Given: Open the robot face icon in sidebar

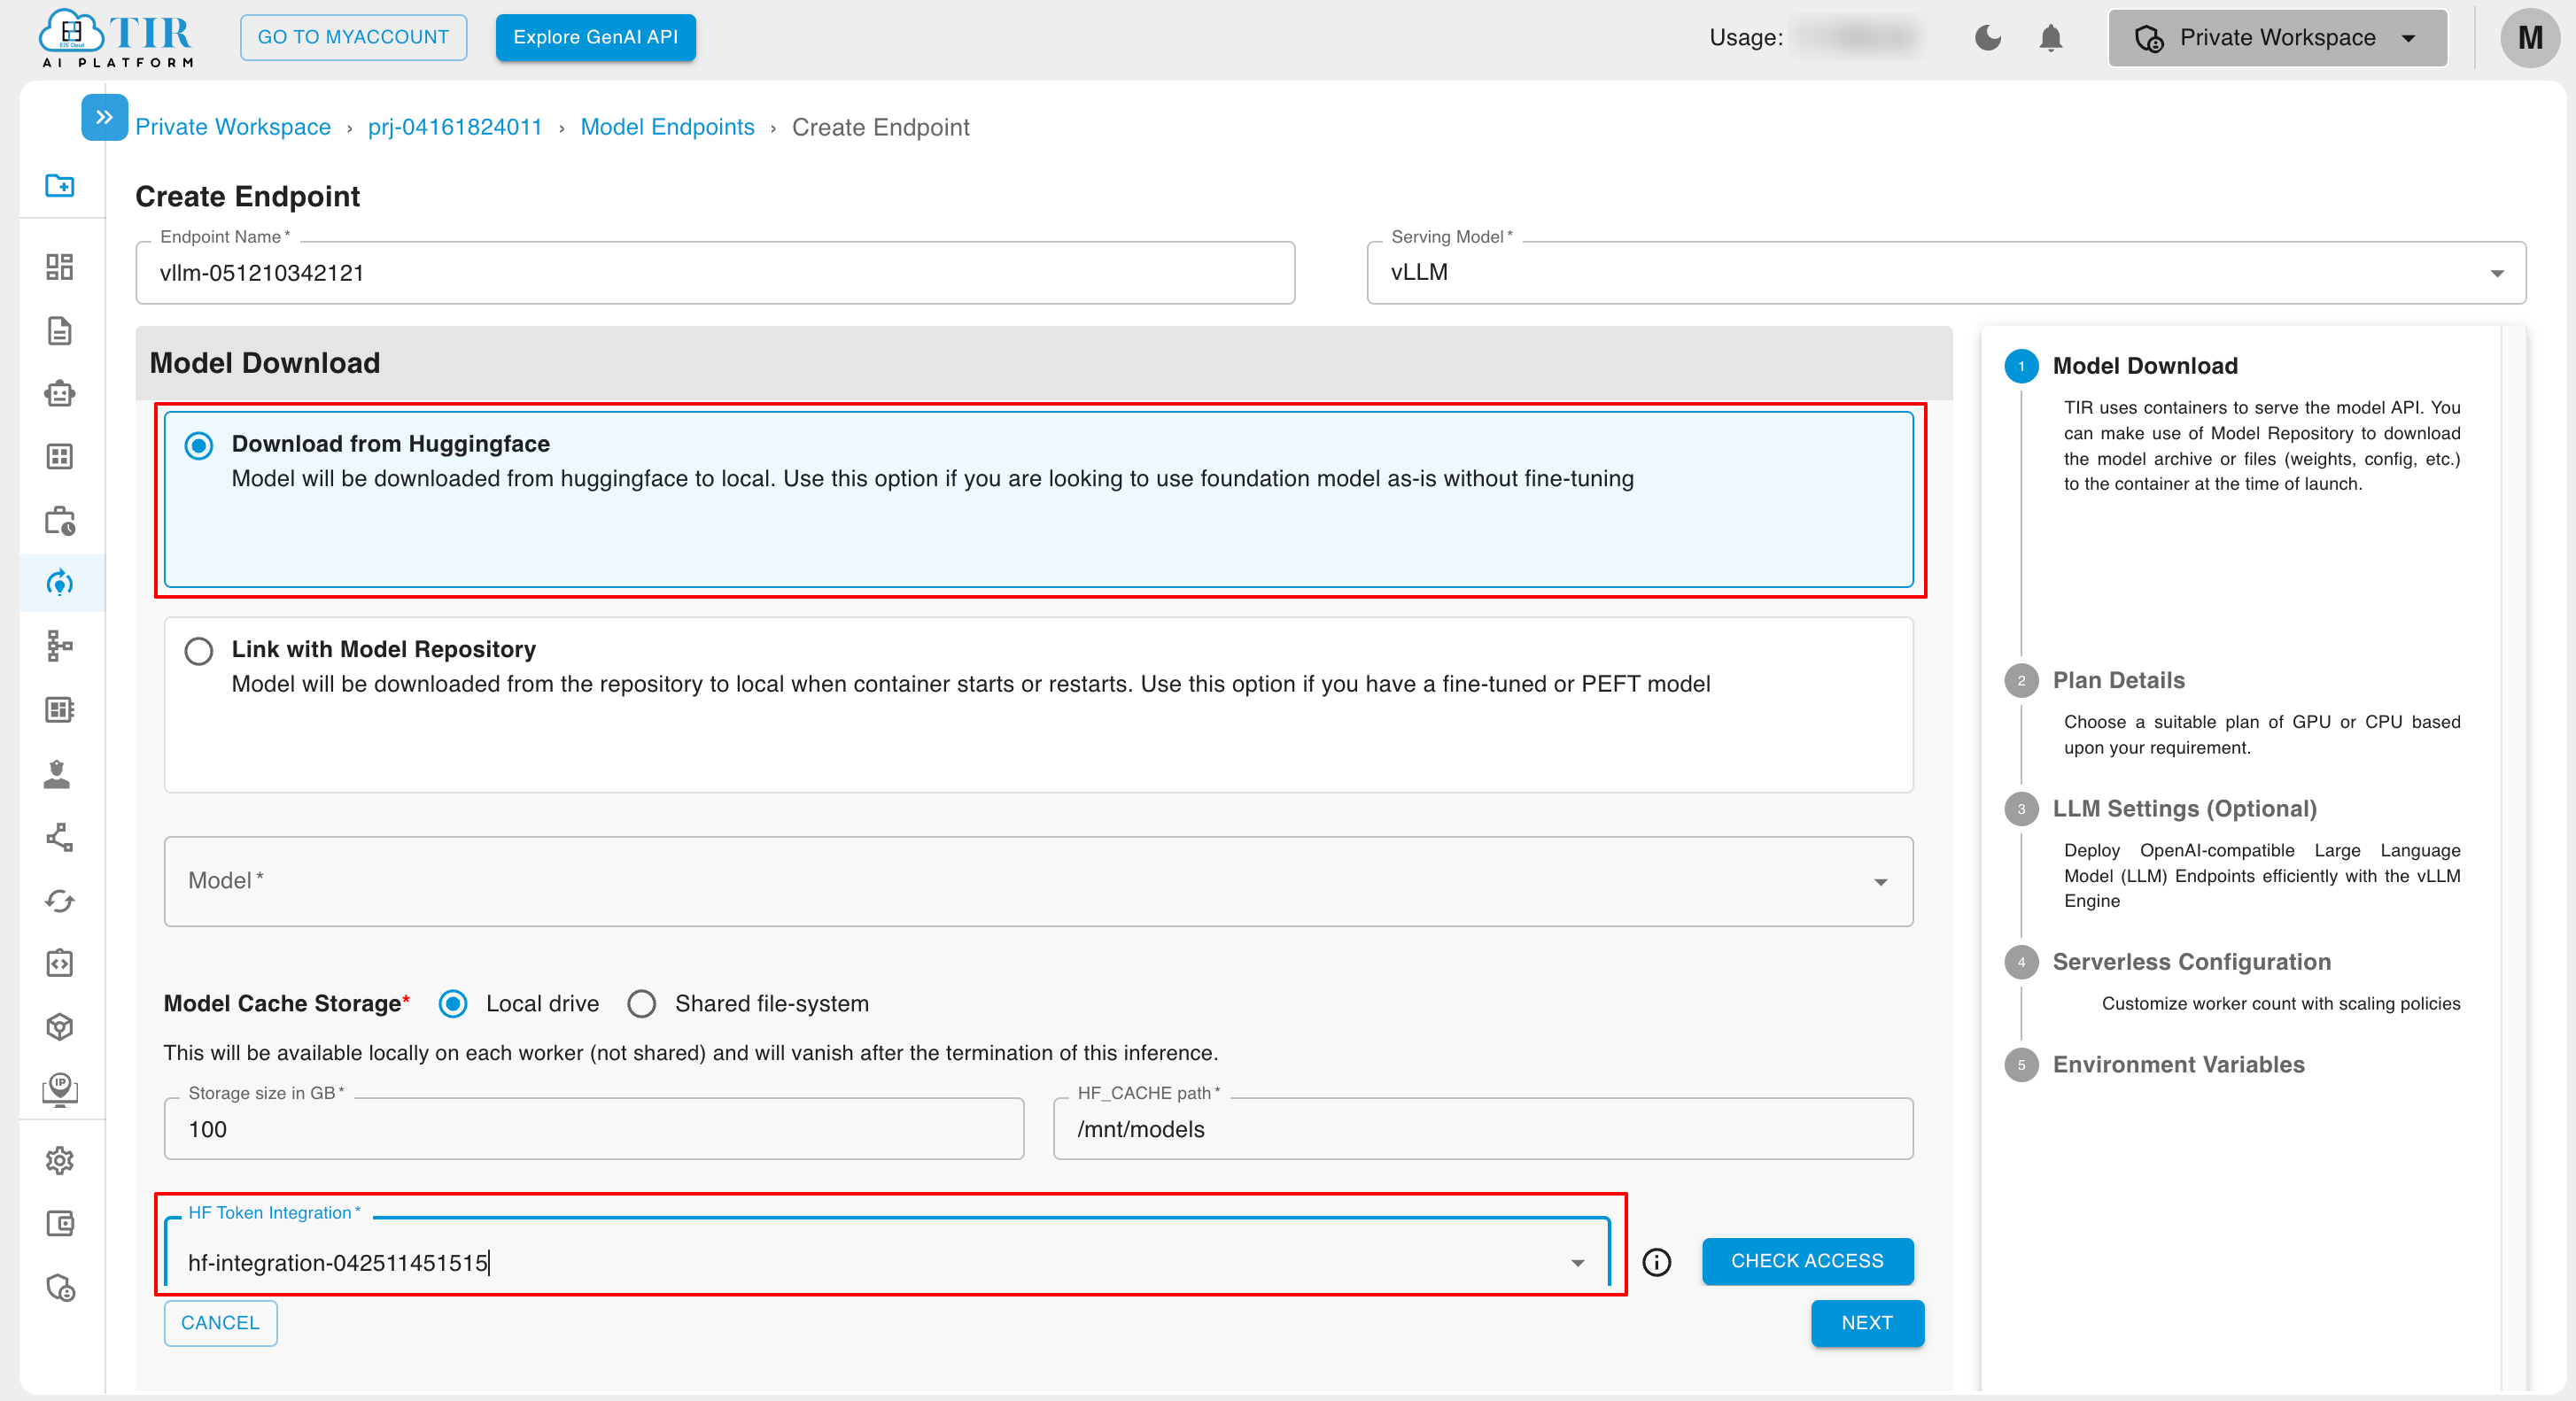Looking at the screenshot, I should pos(60,393).
